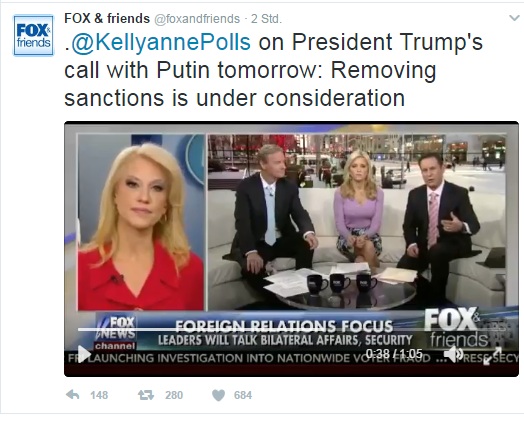The height and width of the screenshot is (430, 524).
Task: View the 280 retweets count
Action: click(x=174, y=395)
